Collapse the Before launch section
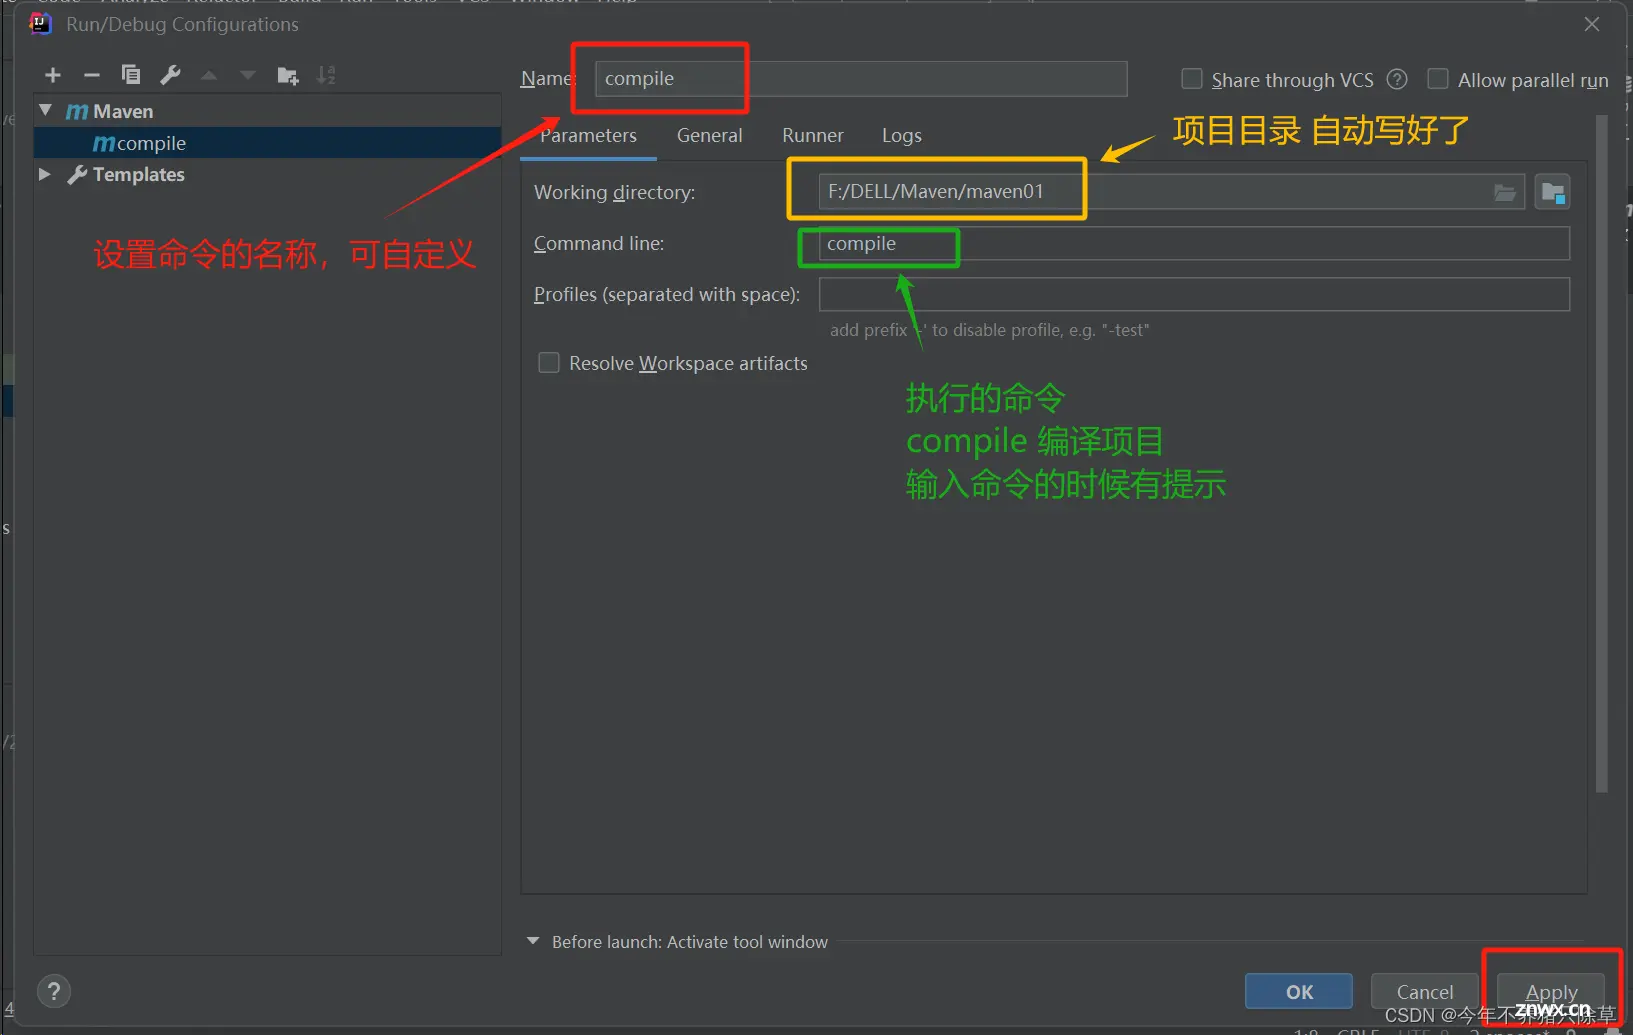Image resolution: width=1633 pixels, height=1035 pixels. pos(533,941)
